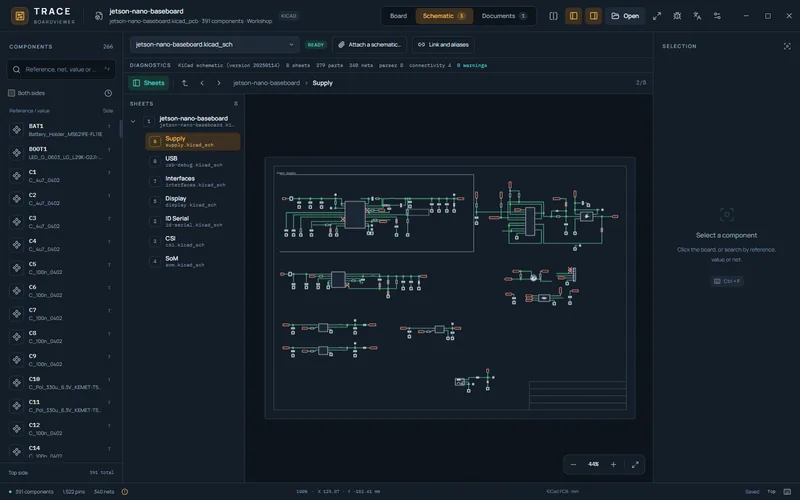Click the C4 component icon

point(17,244)
